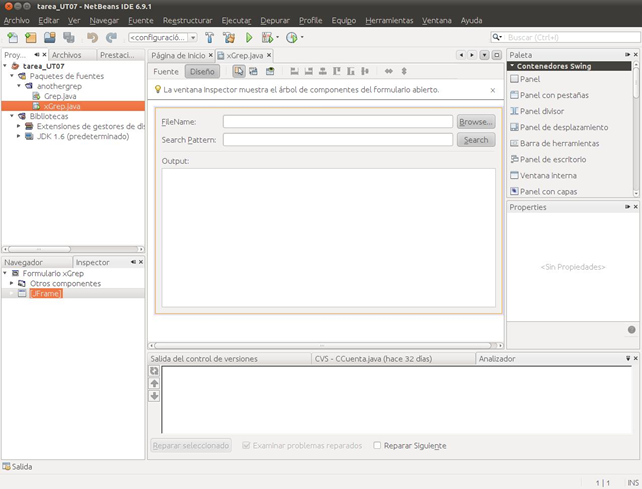The height and width of the screenshot is (489, 642).
Task: Open the Archivo menu
Action: pyautogui.click(x=17, y=20)
